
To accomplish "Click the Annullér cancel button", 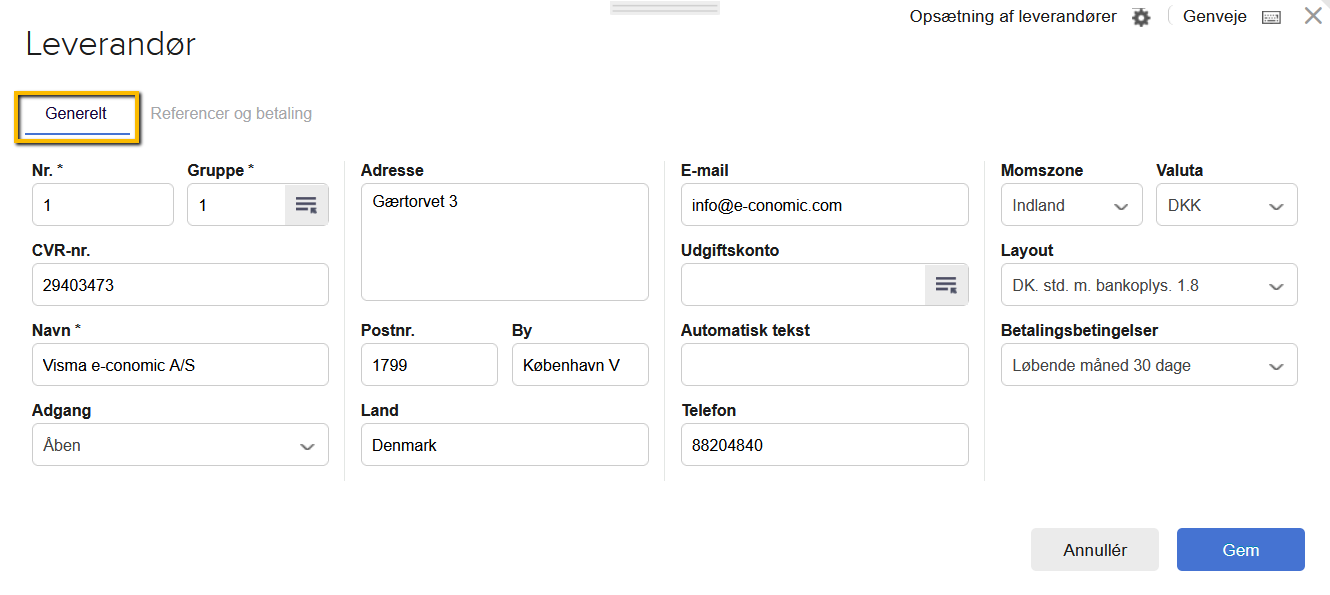I will [x=1094, y=550].
